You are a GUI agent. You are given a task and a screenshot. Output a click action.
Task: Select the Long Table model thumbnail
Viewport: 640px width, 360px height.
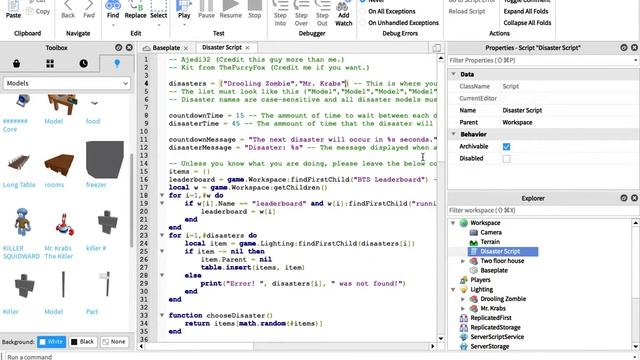coord(19,163)
